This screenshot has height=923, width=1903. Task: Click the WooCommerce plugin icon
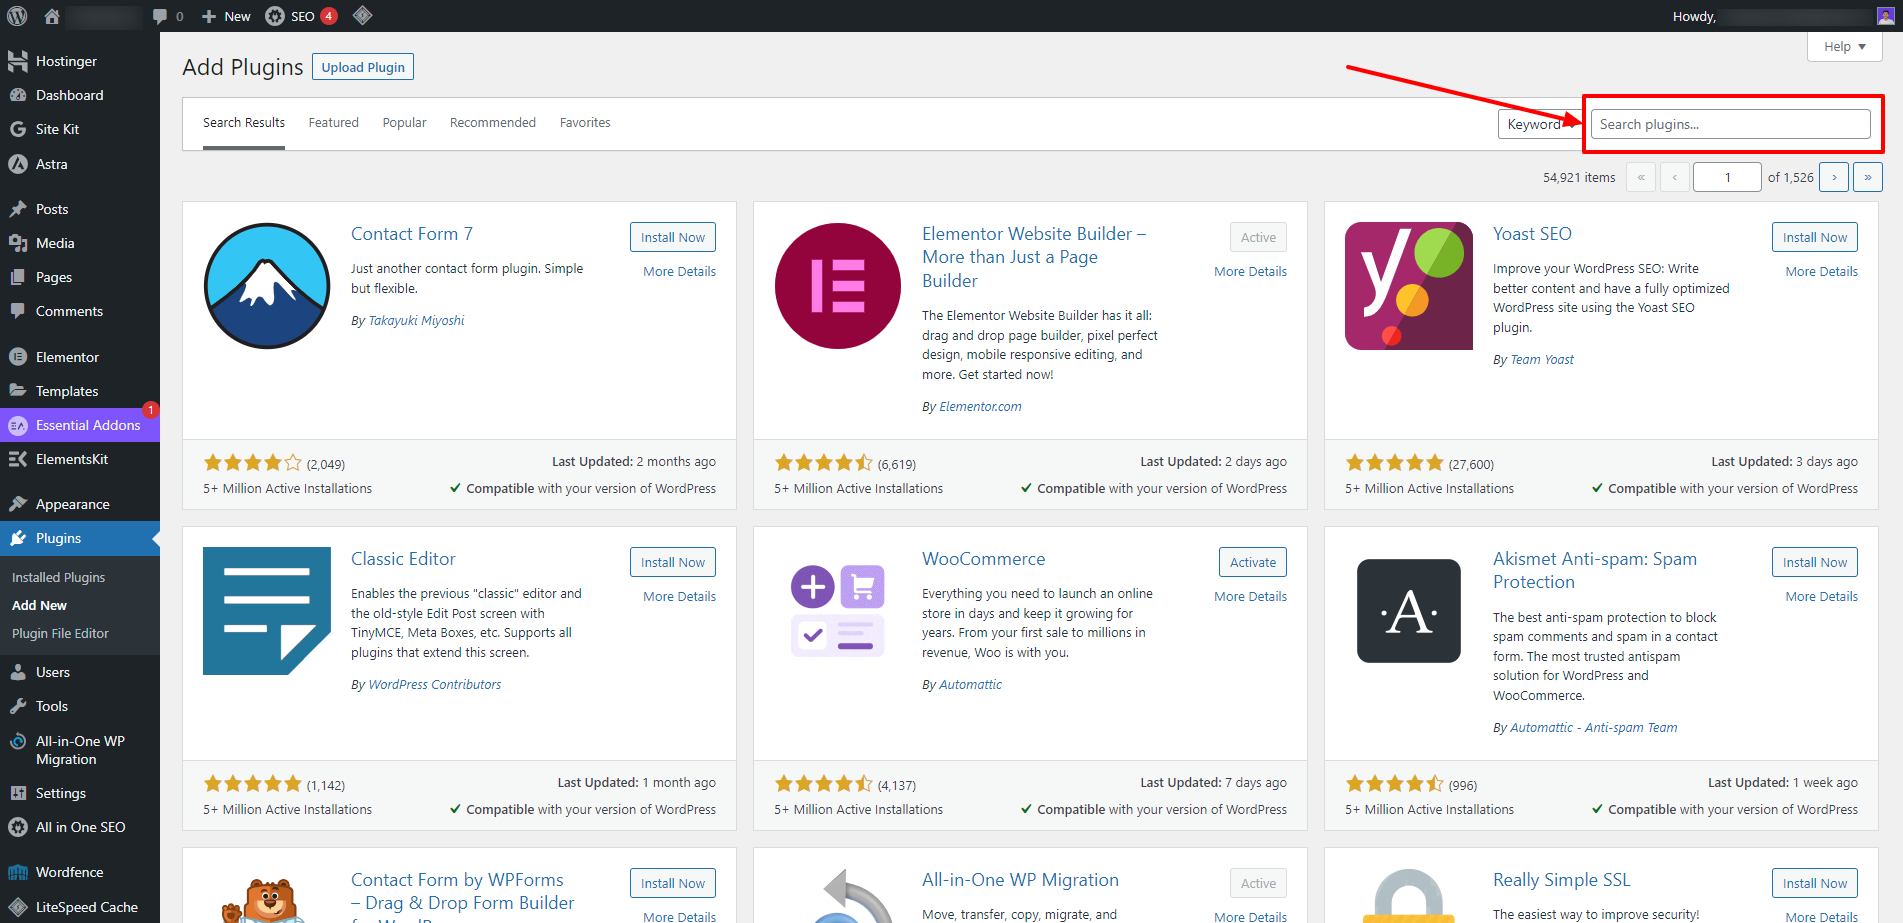pos(838,611)
